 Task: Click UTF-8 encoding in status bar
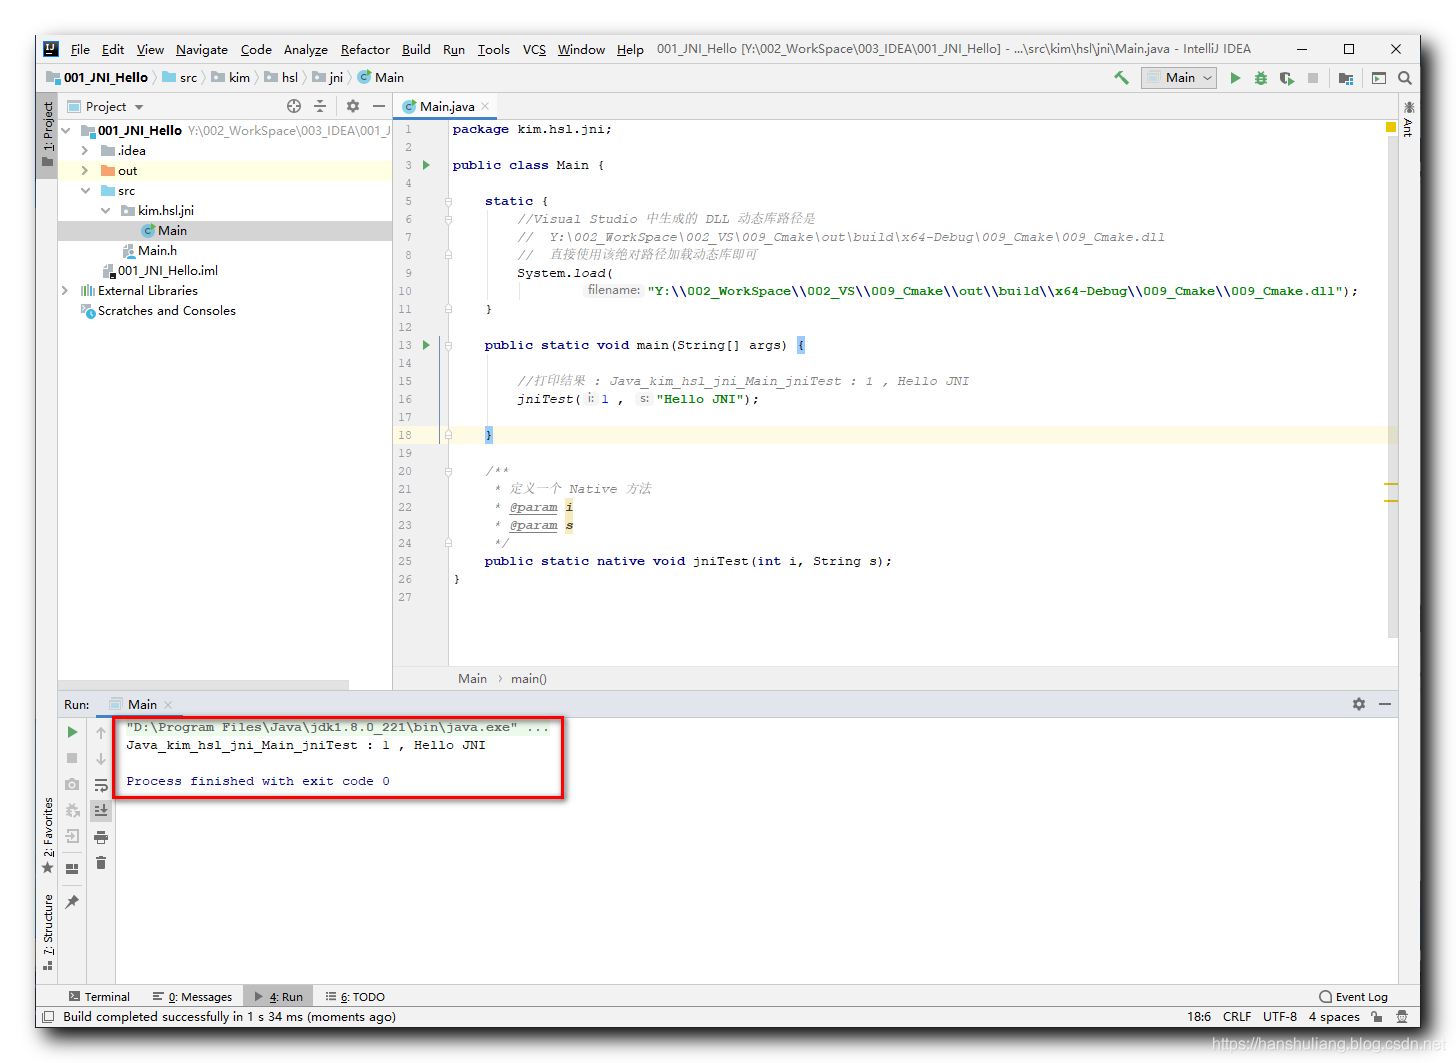click(1280, 1017)
